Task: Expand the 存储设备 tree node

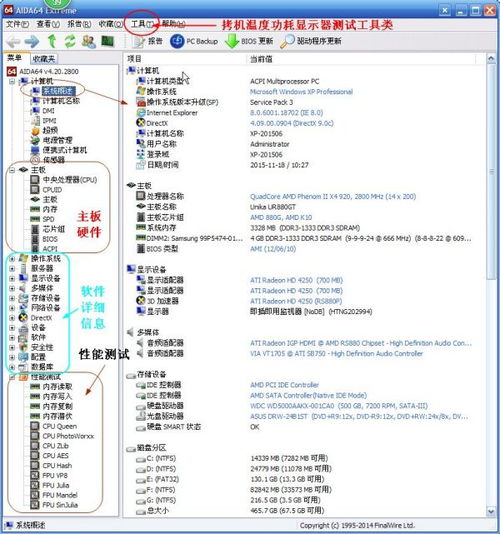Action: point(12,298)
